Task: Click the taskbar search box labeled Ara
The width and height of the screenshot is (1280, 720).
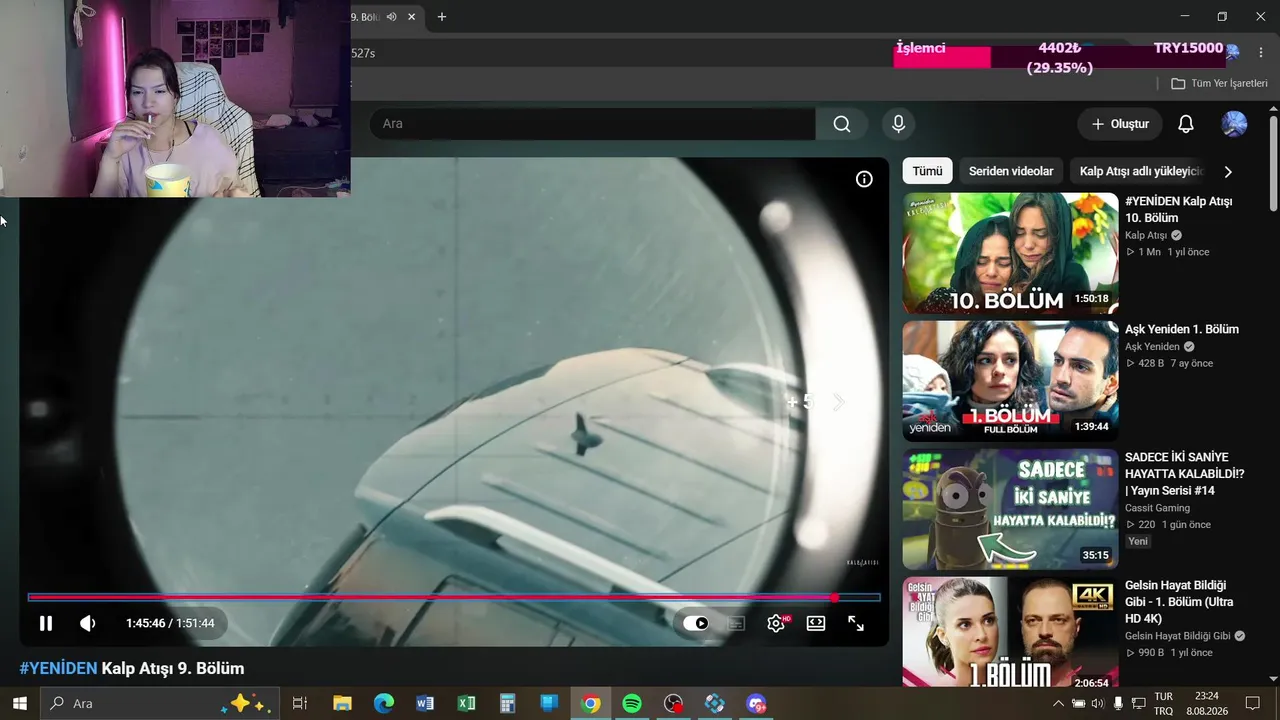Action: coord(161,703)
